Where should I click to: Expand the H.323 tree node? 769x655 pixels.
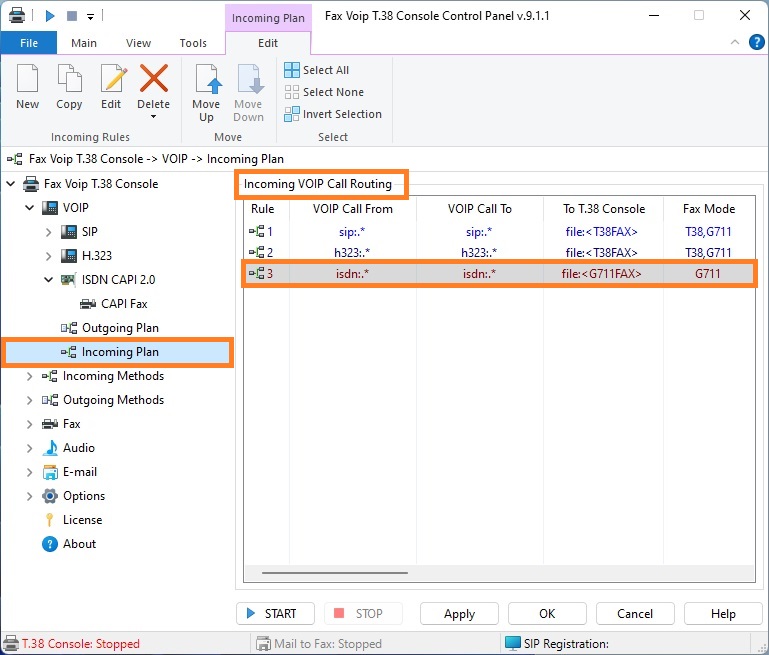click(x=49, y=256)
